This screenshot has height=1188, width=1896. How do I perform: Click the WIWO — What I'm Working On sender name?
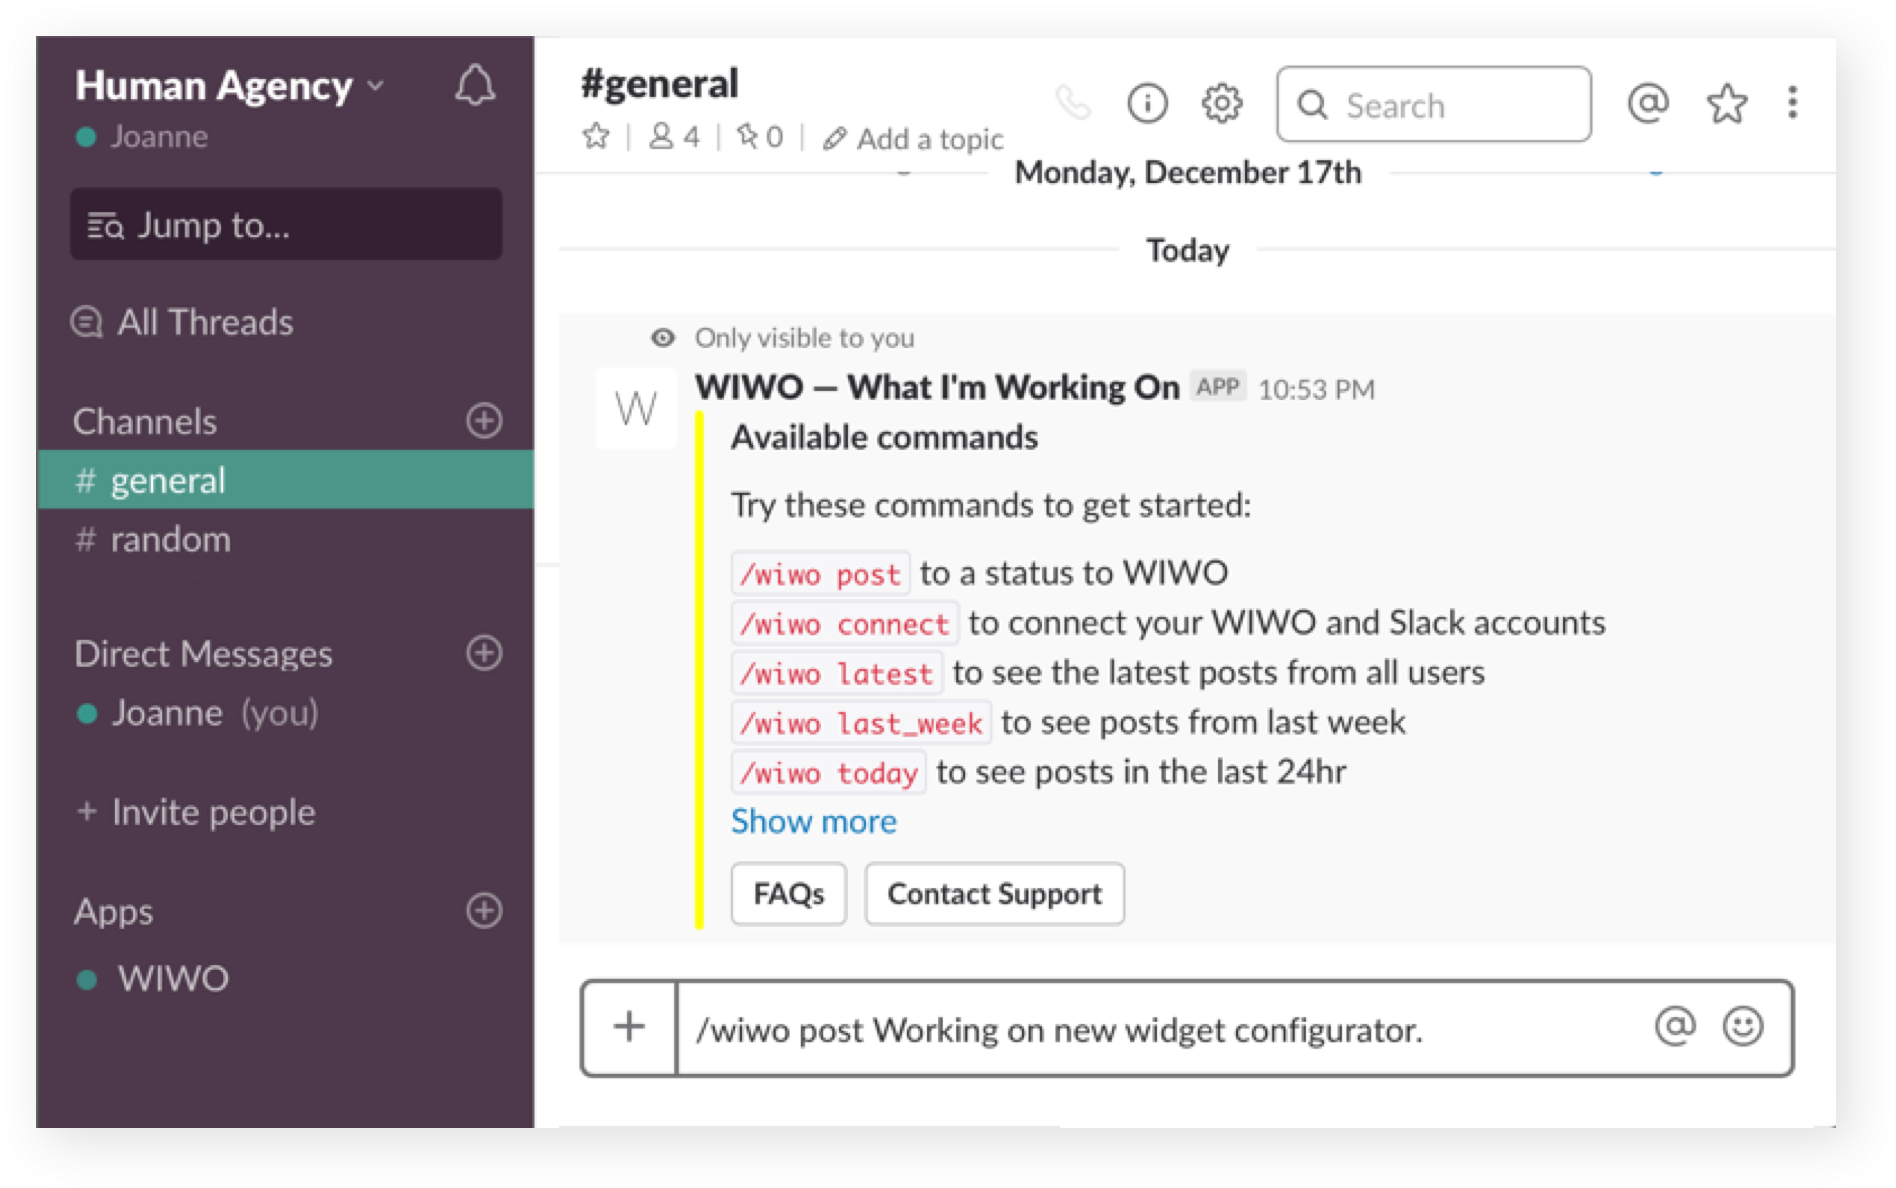pos(937,387)
